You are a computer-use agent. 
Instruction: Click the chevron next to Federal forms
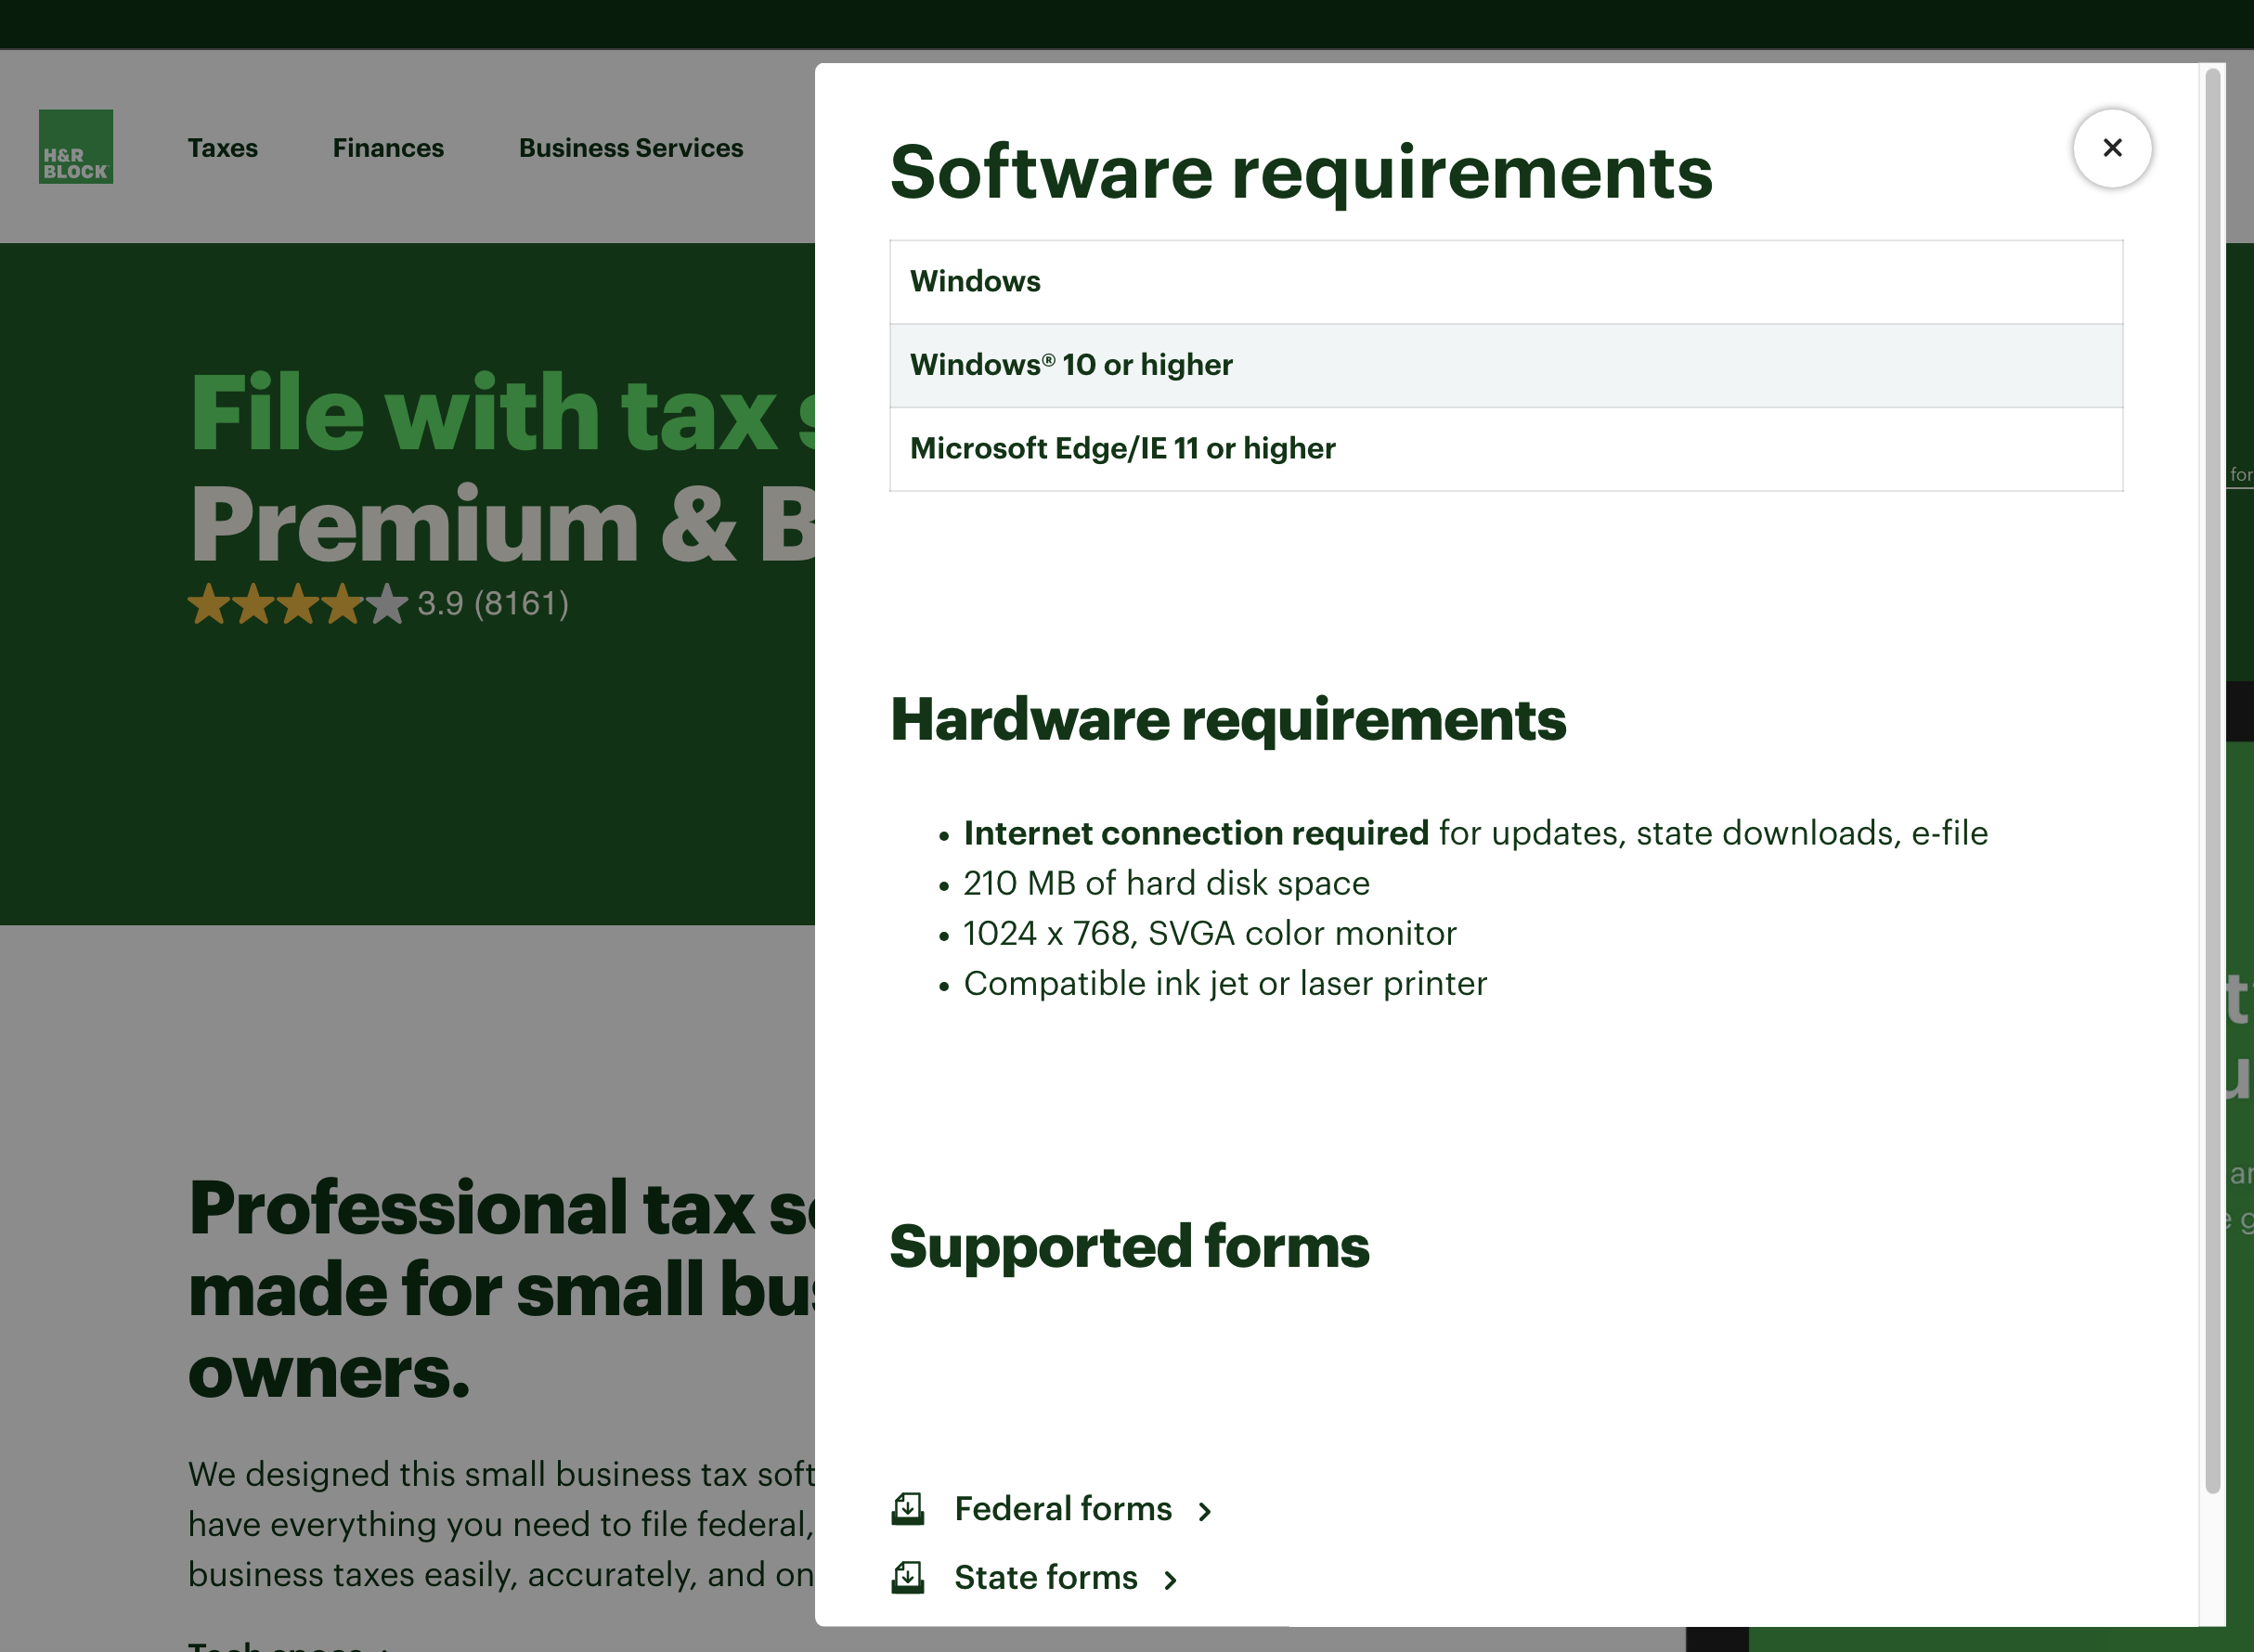[1205, 1511]
